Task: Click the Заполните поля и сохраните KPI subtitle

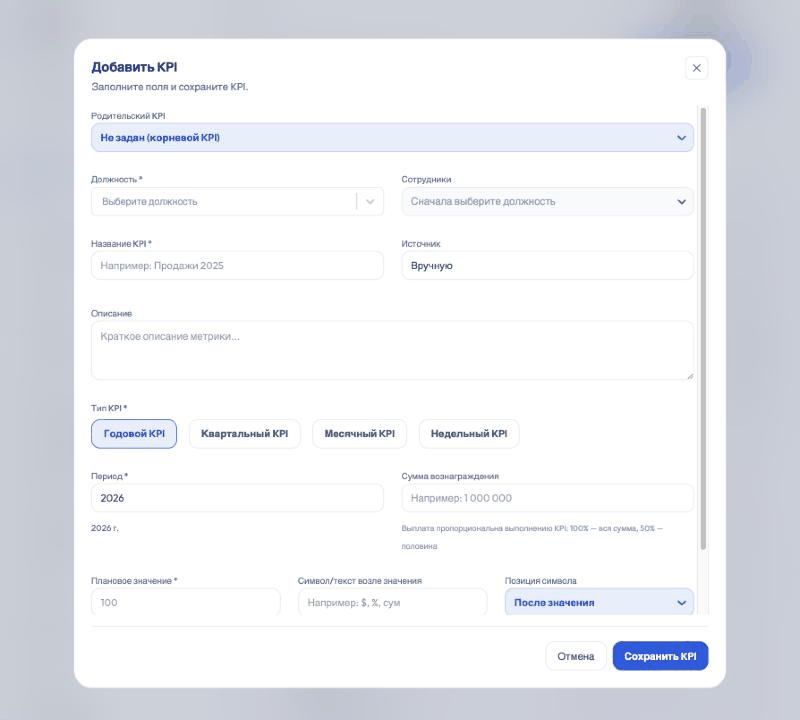Action: pos(169,87)
